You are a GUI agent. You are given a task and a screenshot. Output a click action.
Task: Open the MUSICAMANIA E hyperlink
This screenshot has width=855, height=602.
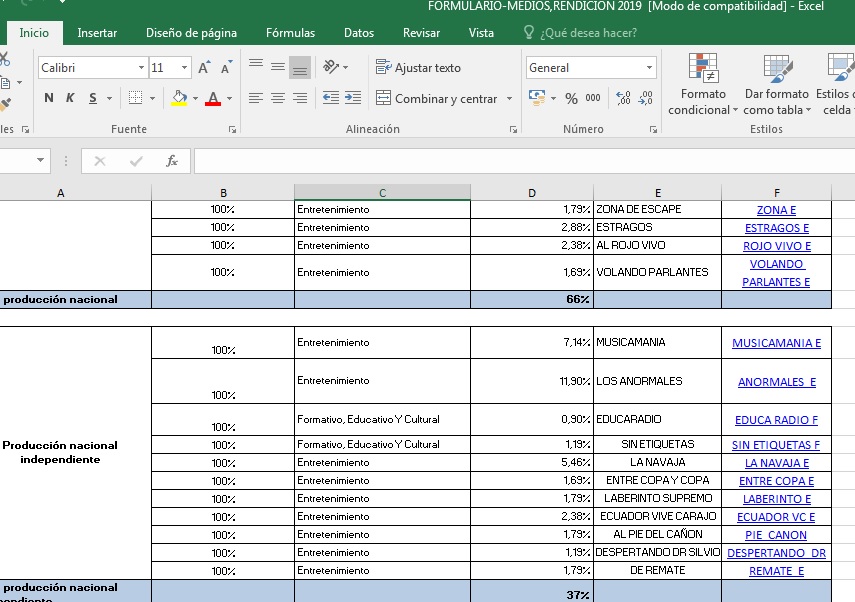pyautogui.click(x=776, y=343)
